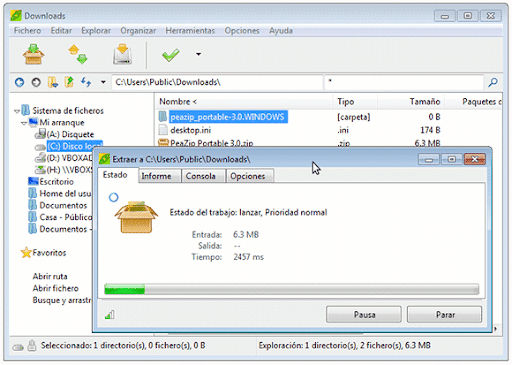Go back with the blue arrow icon
Screen dimensions: 512x365
click(x=19, y=82)
